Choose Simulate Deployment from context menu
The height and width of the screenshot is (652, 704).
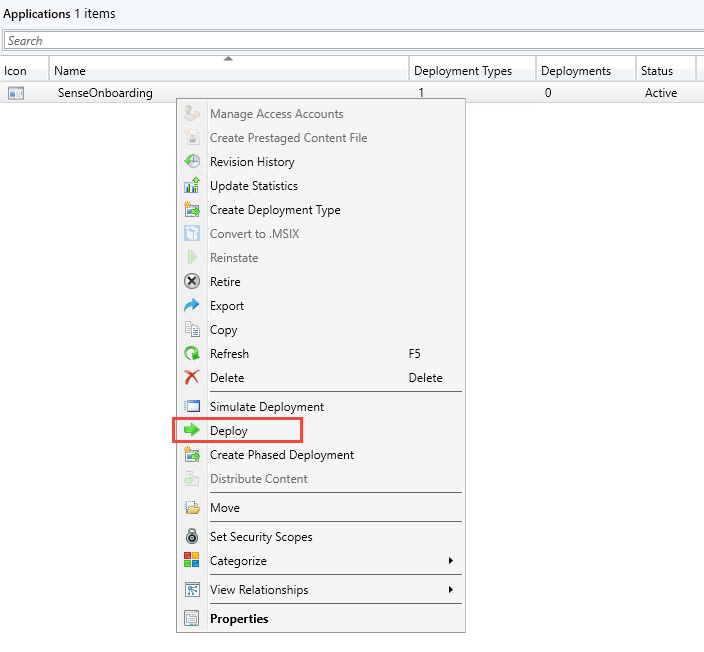[x=267, y=407]
